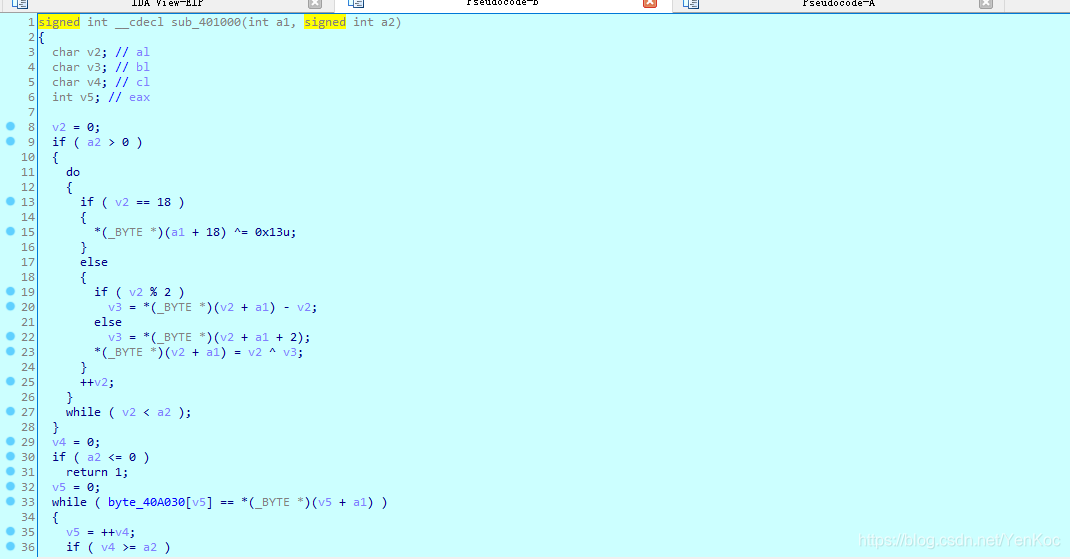Close the Pseudocode-B tab
The image size is (1070, 559).
[650, 3]
